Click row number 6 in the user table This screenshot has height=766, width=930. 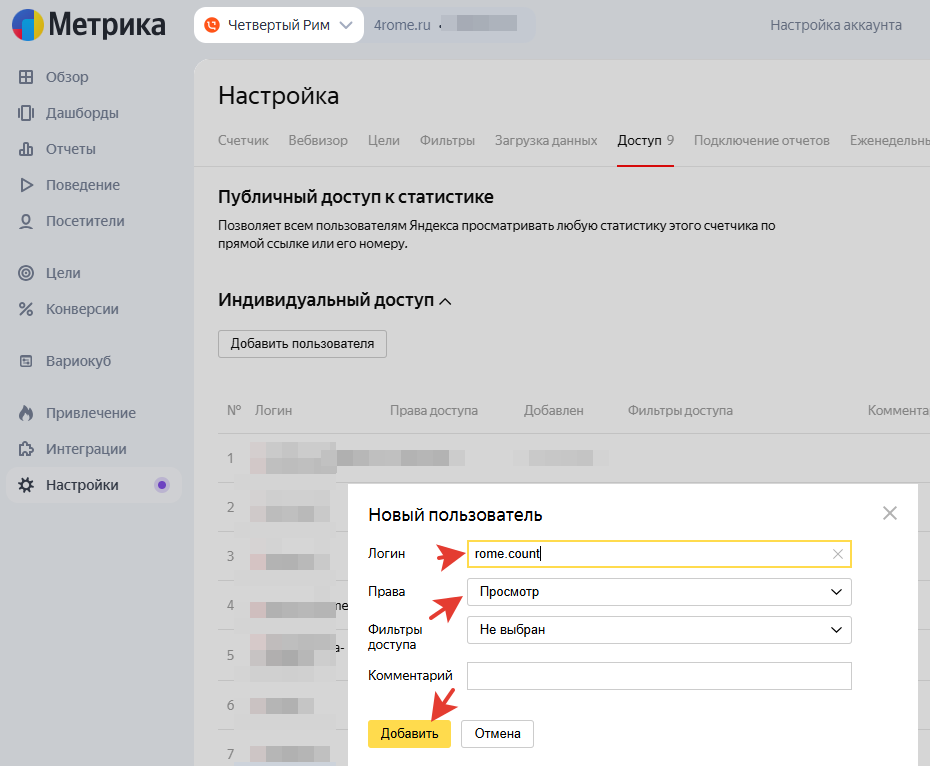click(230, 705)
